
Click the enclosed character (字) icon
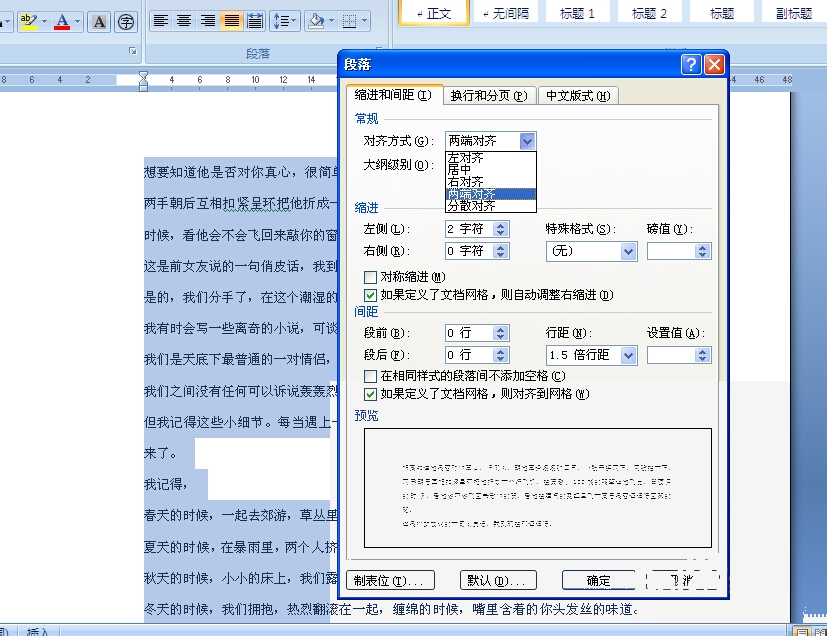pyautogui.click(x=126, y=22)
